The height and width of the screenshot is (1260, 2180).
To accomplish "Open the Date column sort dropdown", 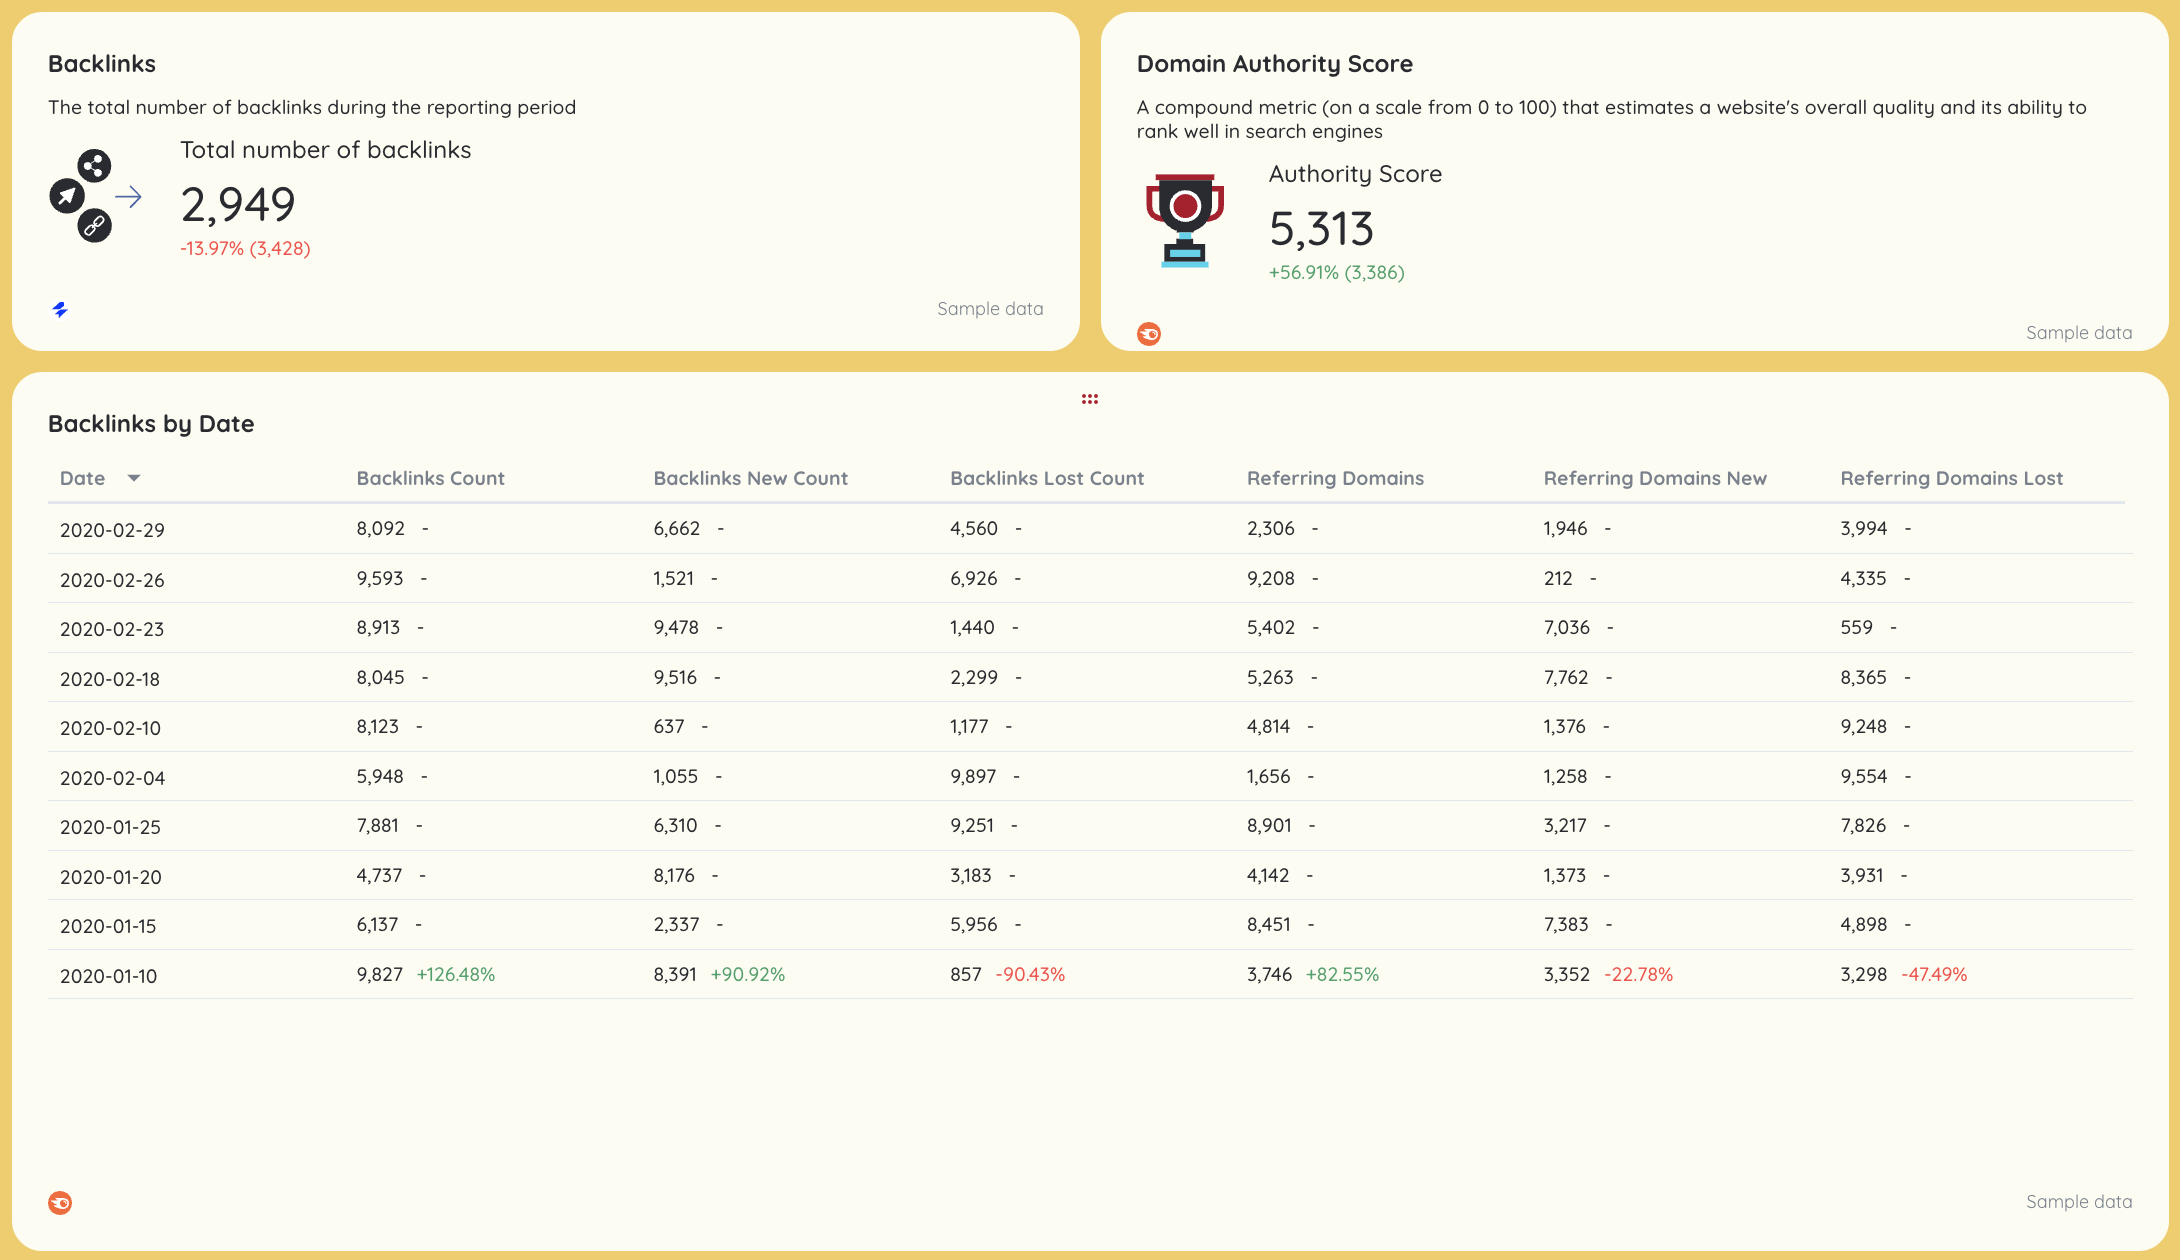I will [134, 478].
